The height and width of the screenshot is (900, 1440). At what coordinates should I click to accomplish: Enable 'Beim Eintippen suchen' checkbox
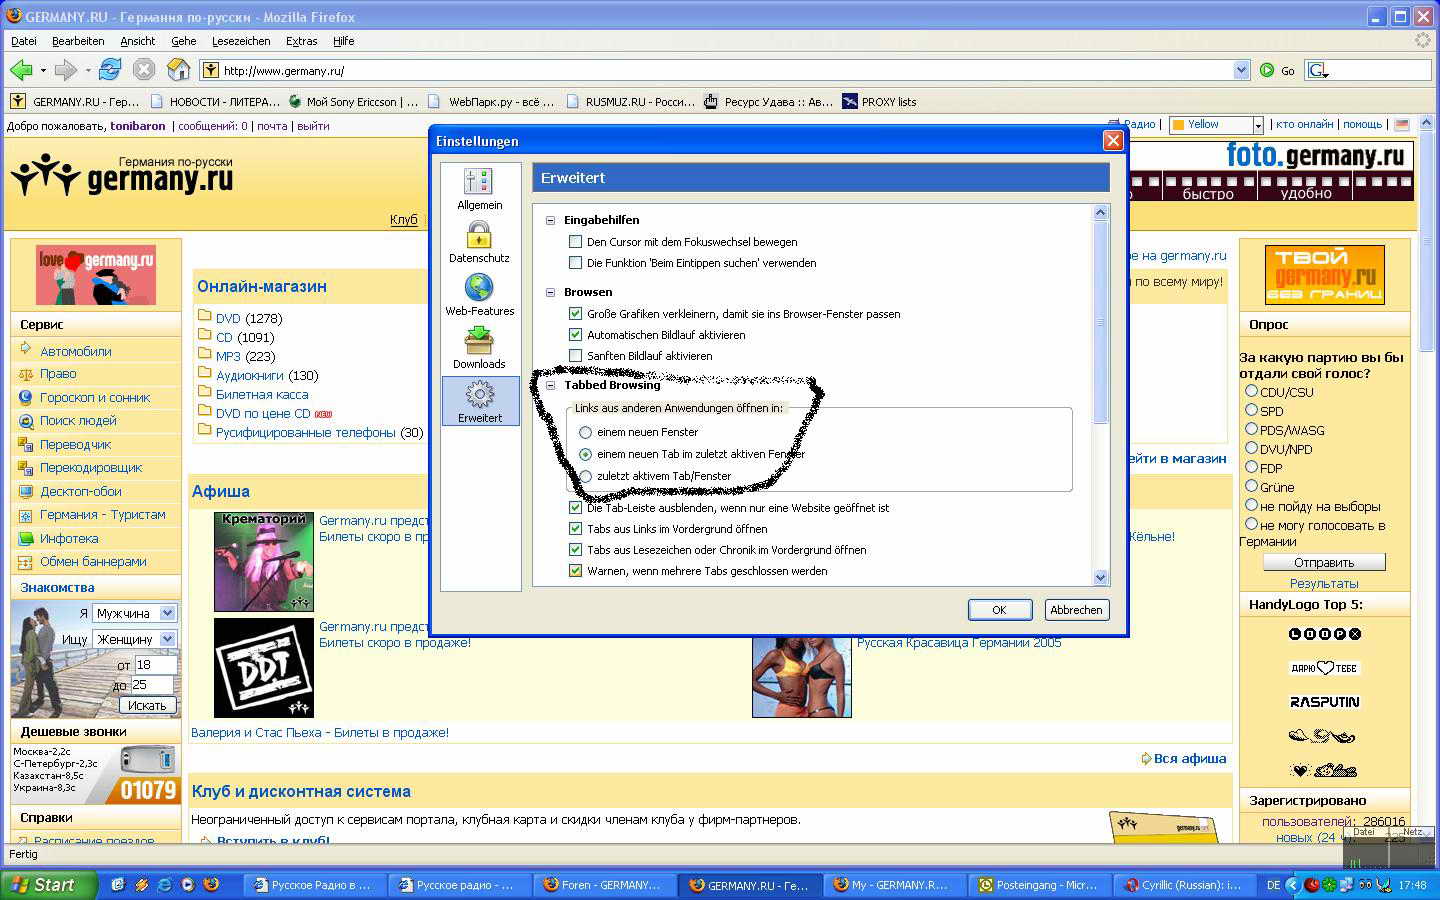(575, 263)
